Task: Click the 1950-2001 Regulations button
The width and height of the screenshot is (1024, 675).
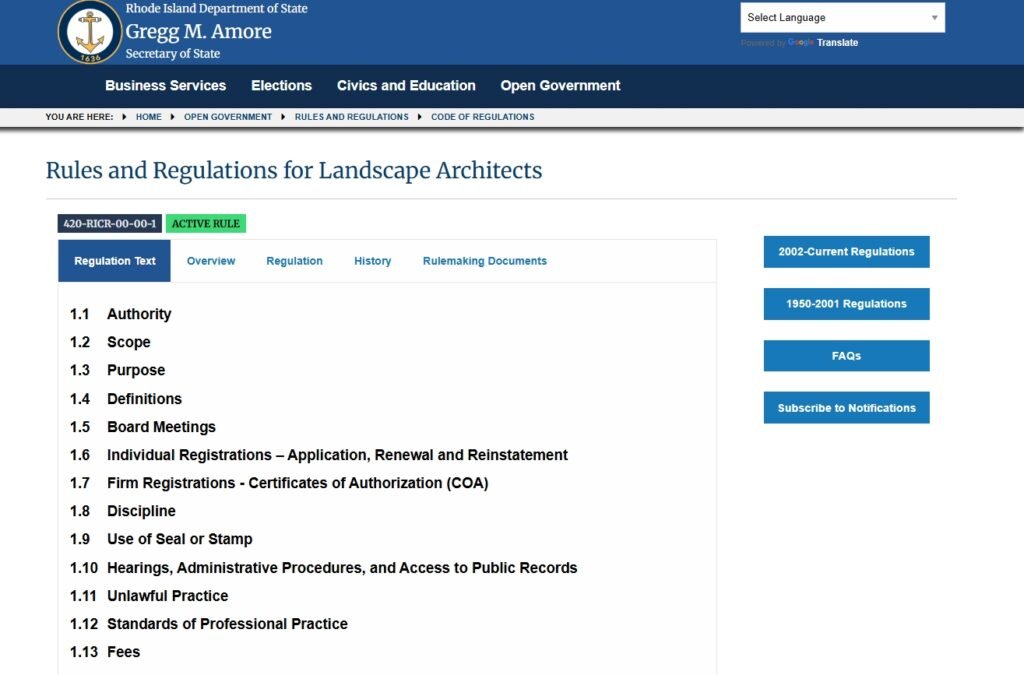Action: pyautogui.click(x=846, y=303)
